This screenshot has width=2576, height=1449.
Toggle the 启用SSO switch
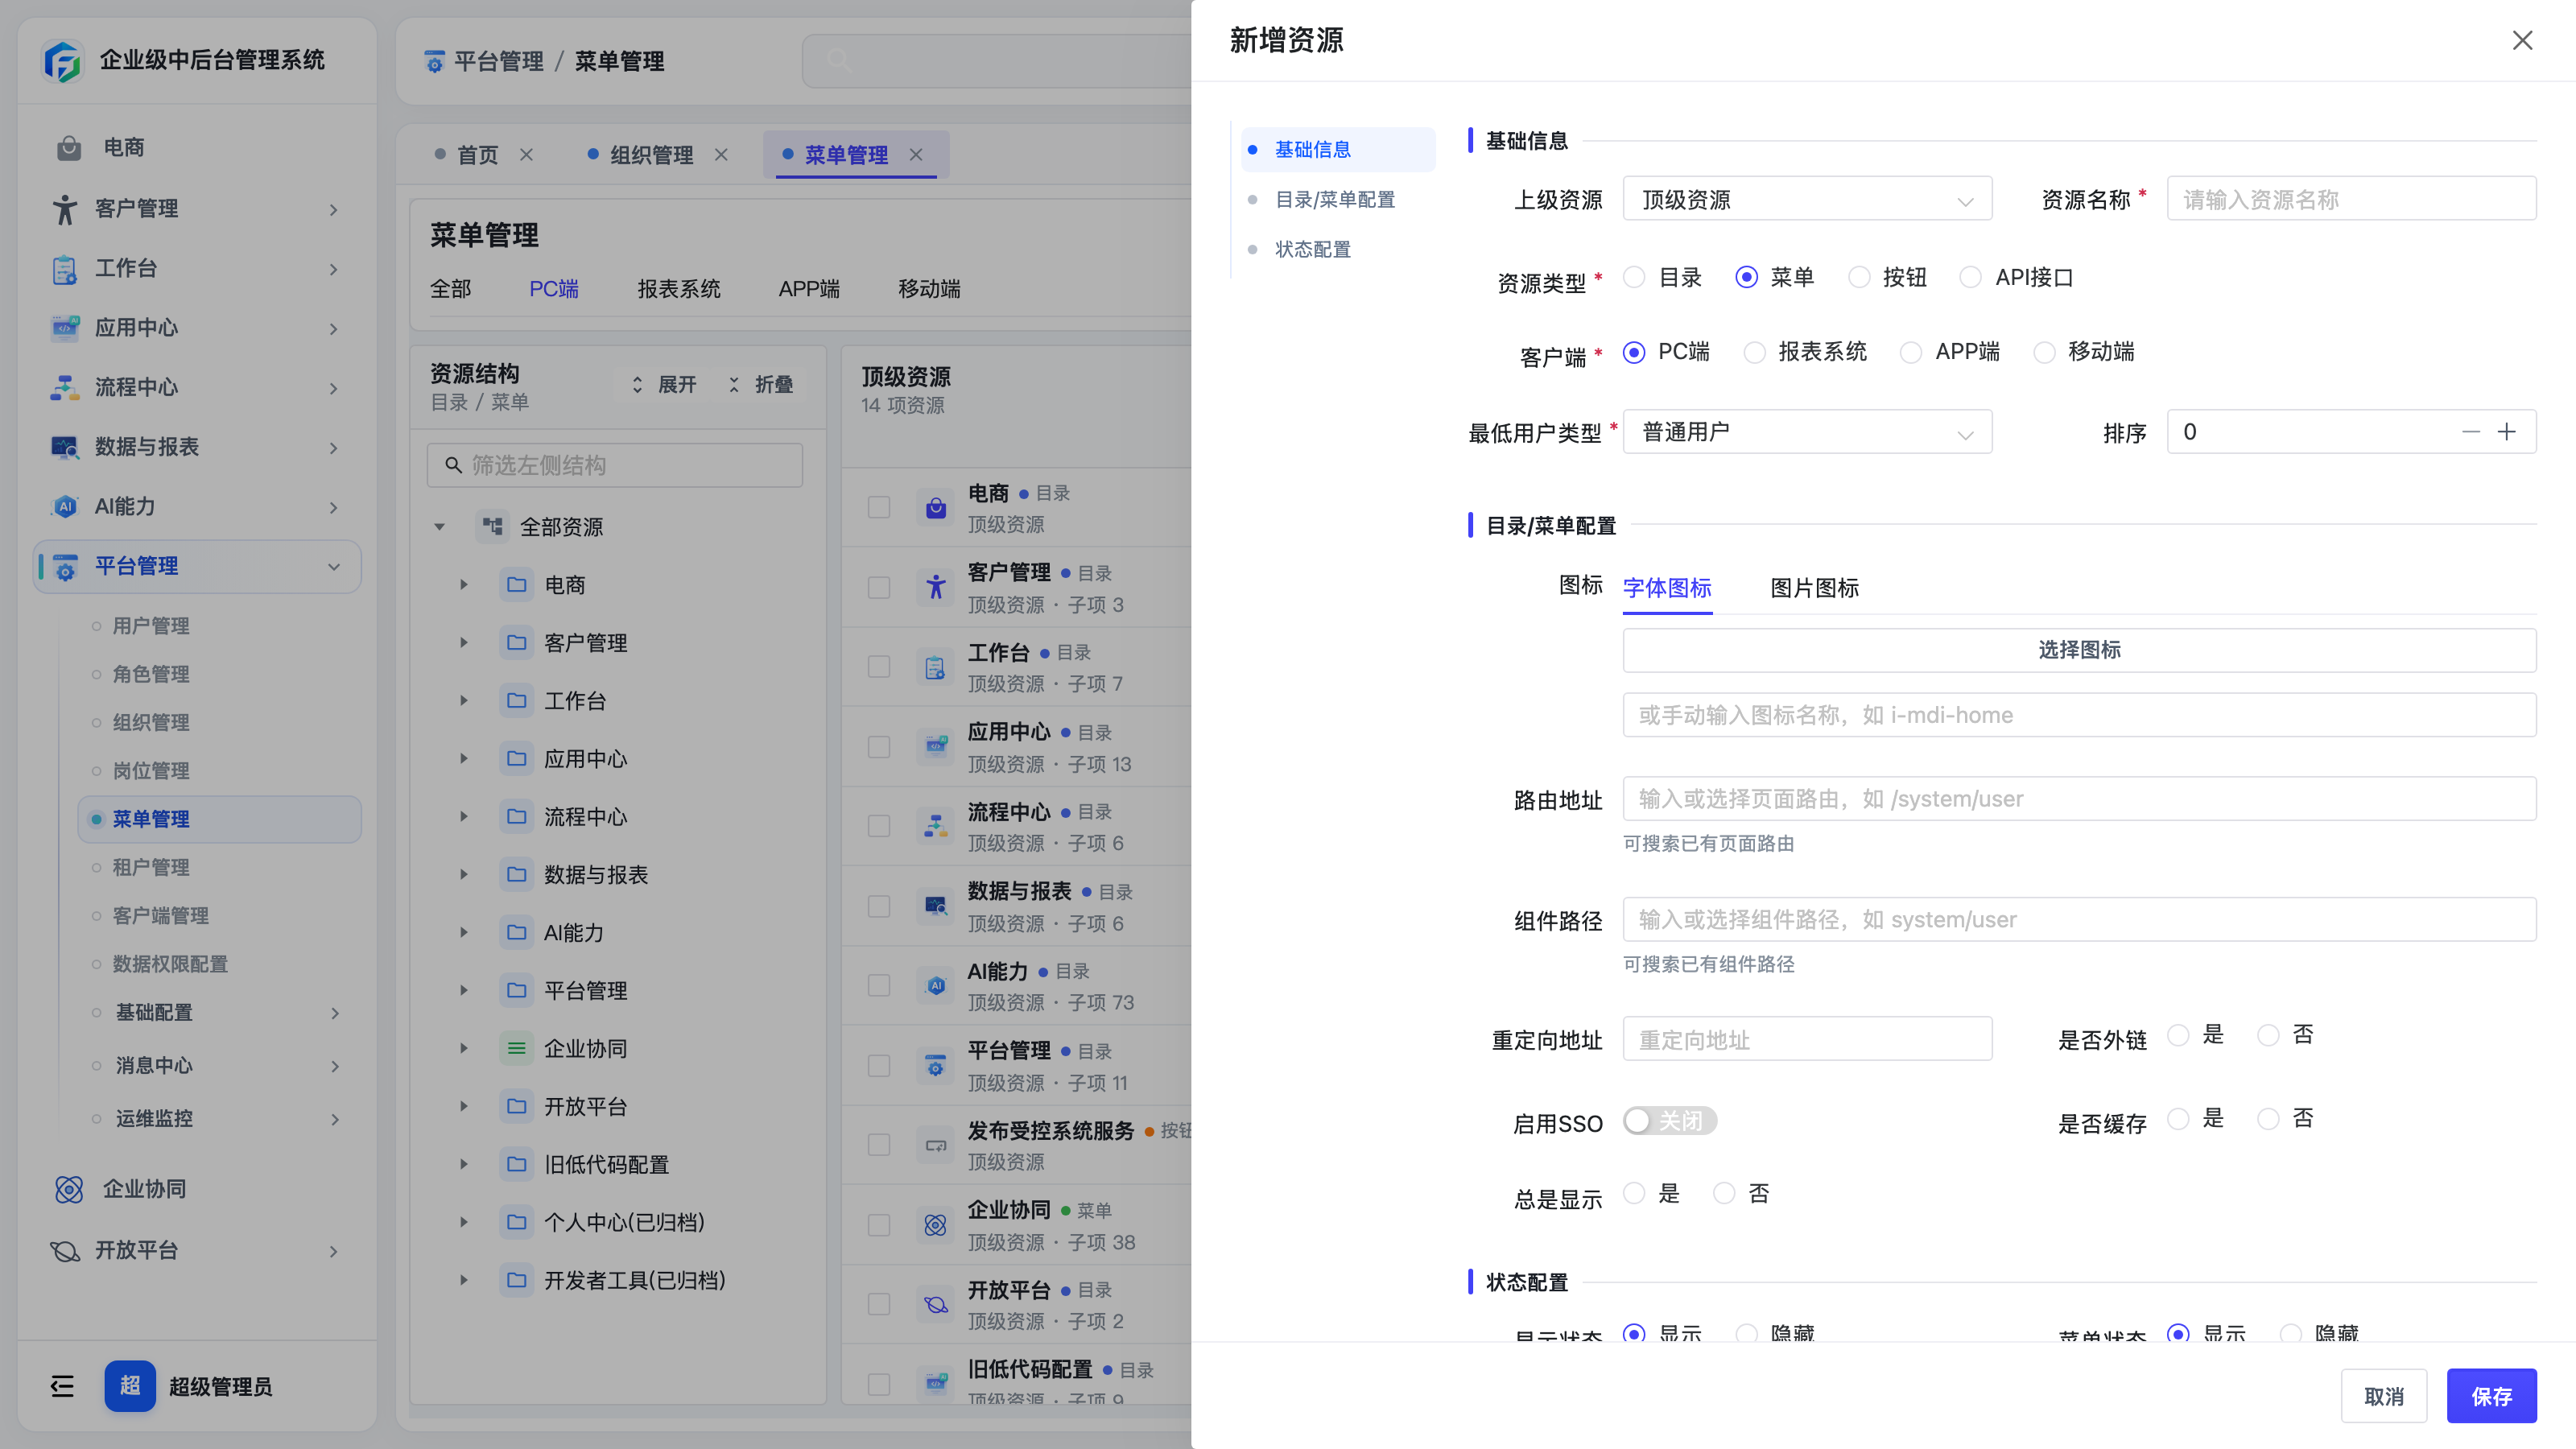point(1669,1121)
